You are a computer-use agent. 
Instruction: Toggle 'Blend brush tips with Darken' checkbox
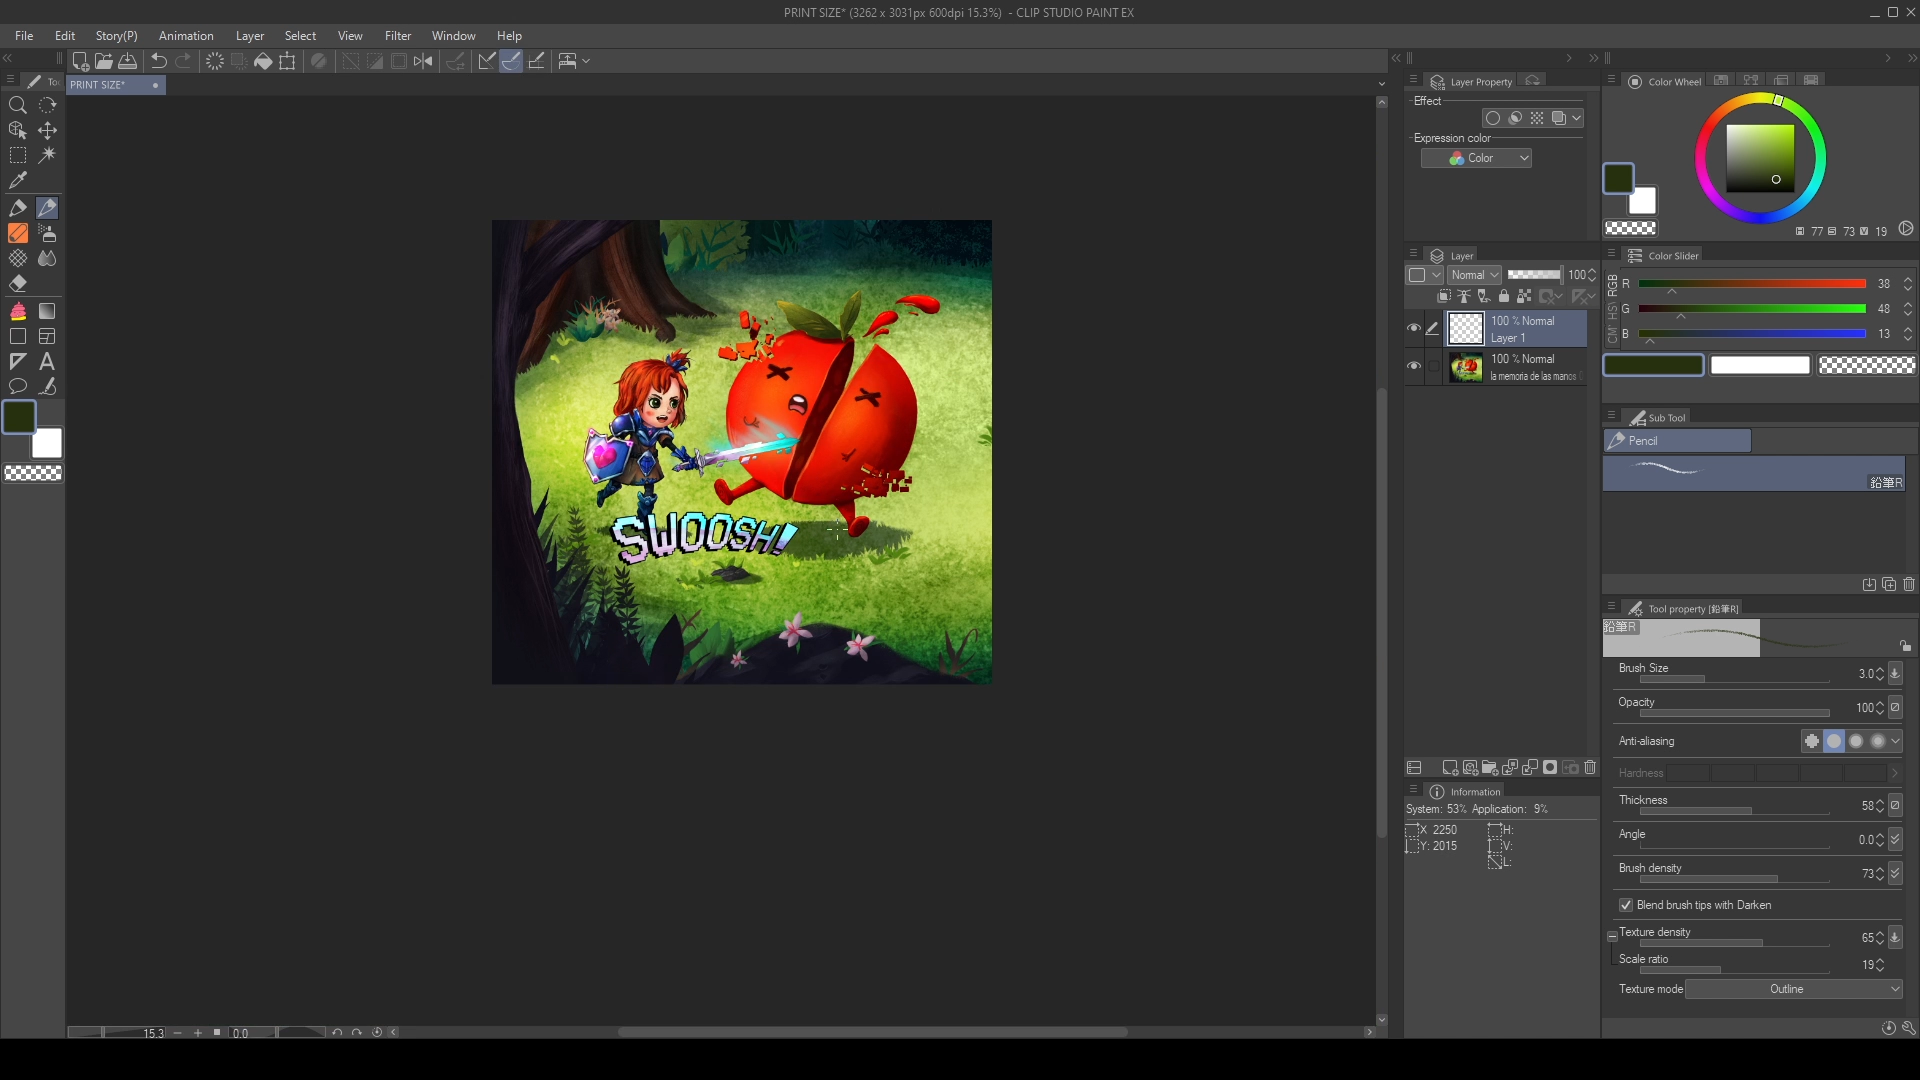click(1626, 905)
